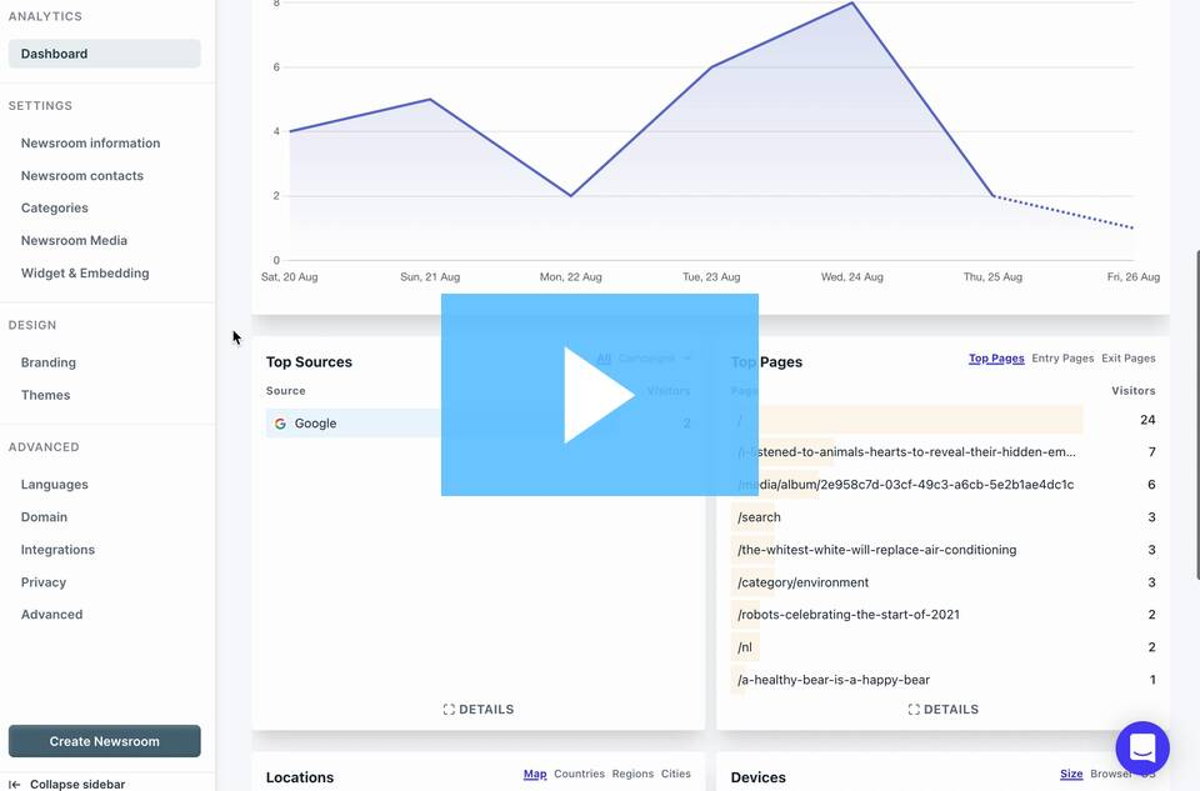View Countries in the Locations panel

(x=579, y=773)
